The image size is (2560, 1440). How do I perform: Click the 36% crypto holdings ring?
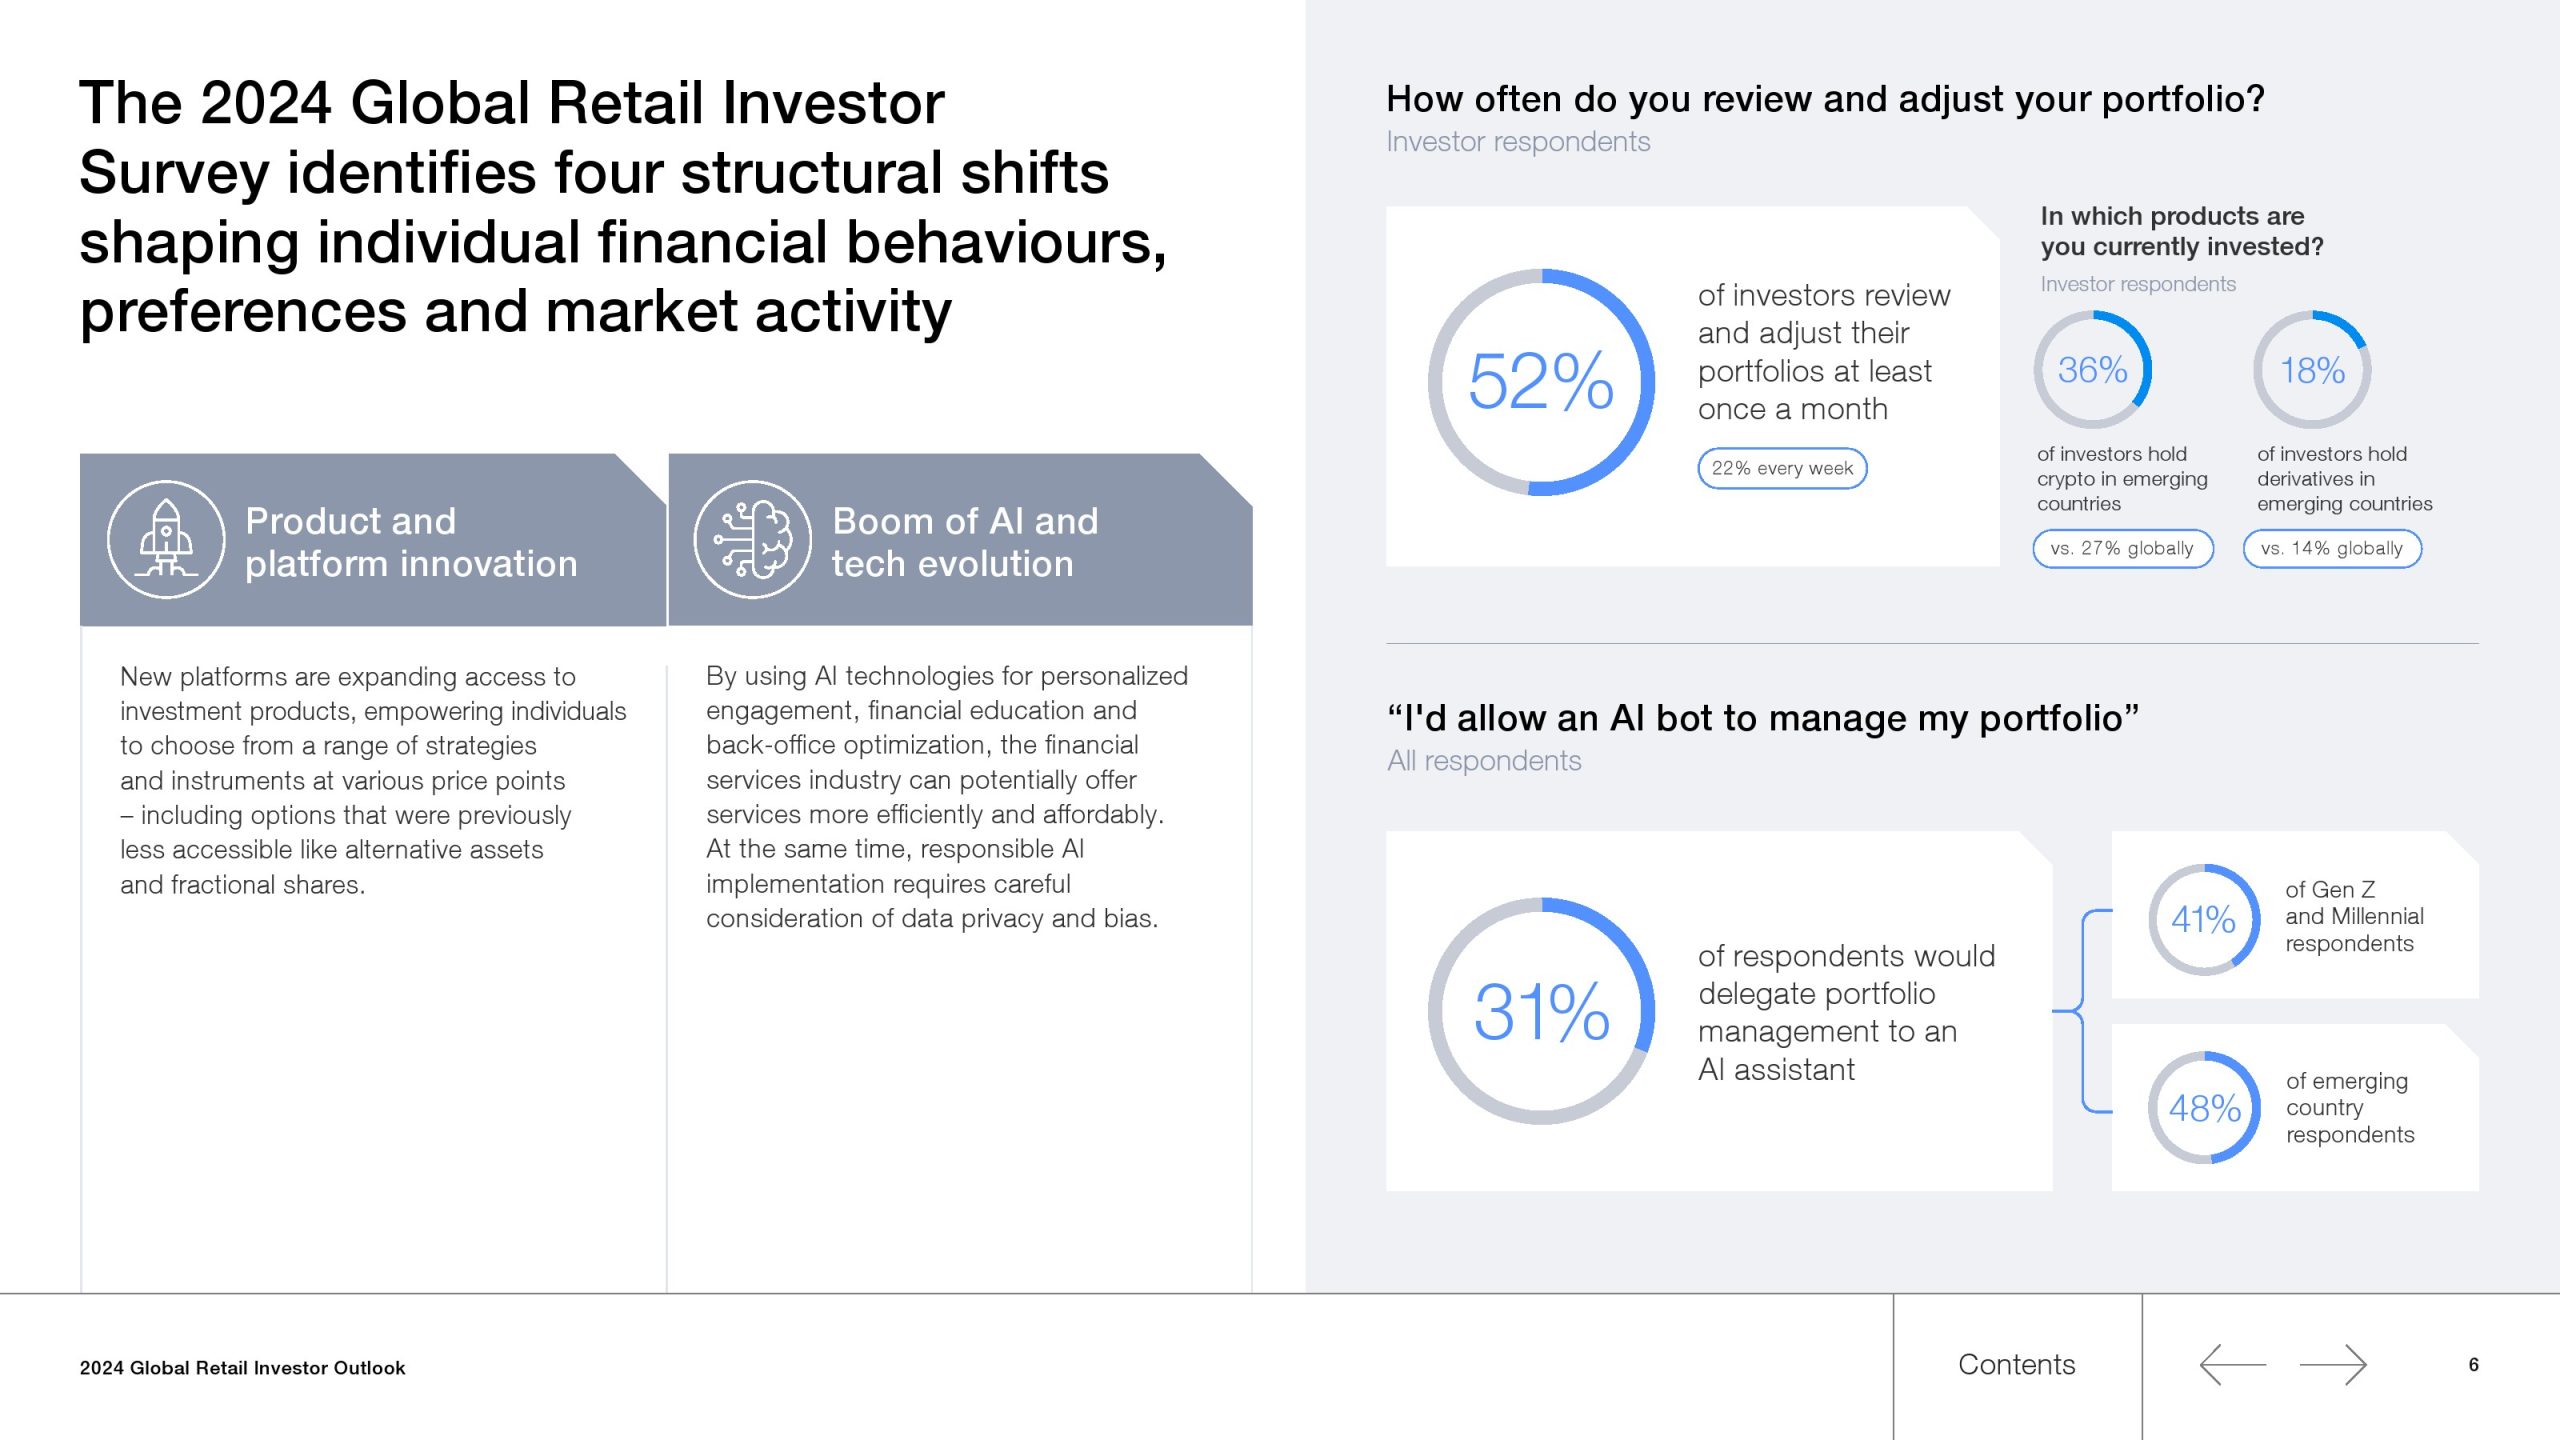(2092, 370)
